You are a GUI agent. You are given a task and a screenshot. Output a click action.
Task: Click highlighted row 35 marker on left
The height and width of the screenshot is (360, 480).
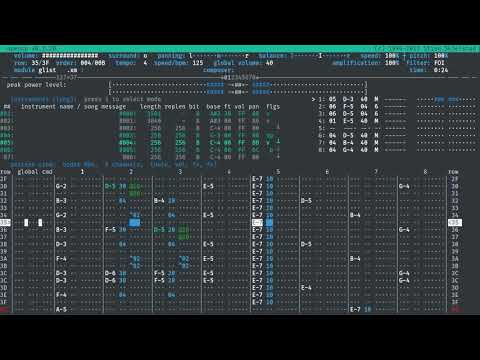click(x=5, y=222)
